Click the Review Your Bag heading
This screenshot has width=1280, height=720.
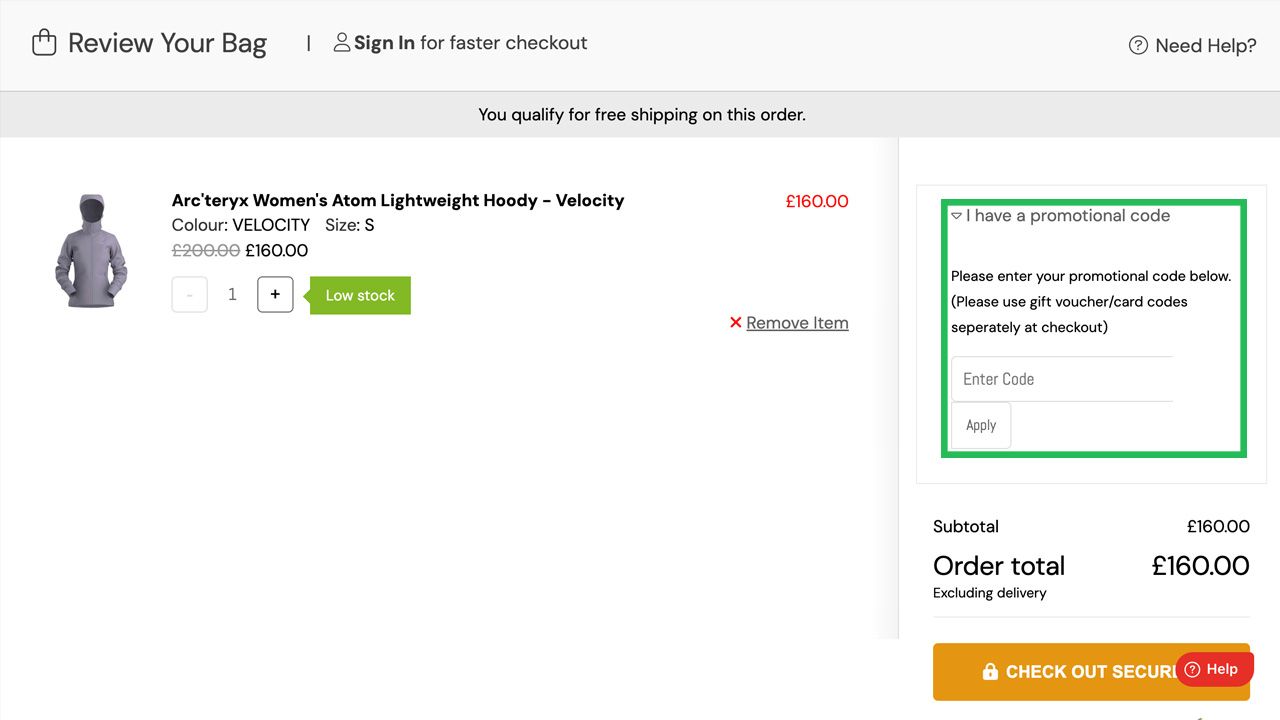click(167, 43)
